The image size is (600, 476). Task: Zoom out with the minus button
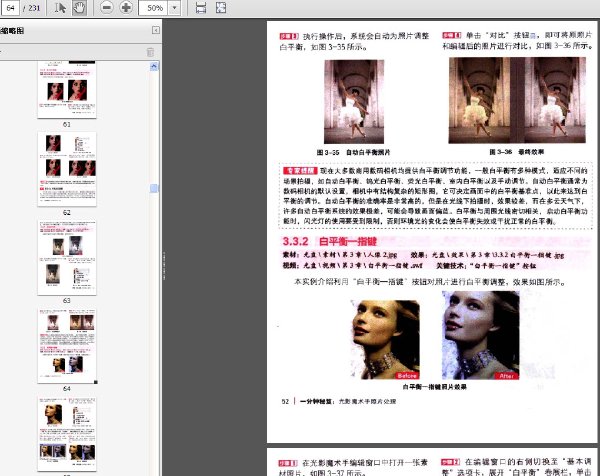point(106,8)
